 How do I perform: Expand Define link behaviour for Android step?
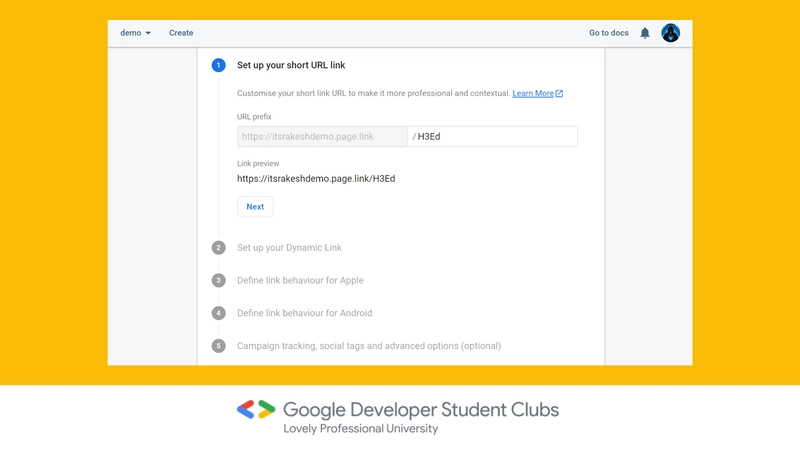(x=305, y=313)
